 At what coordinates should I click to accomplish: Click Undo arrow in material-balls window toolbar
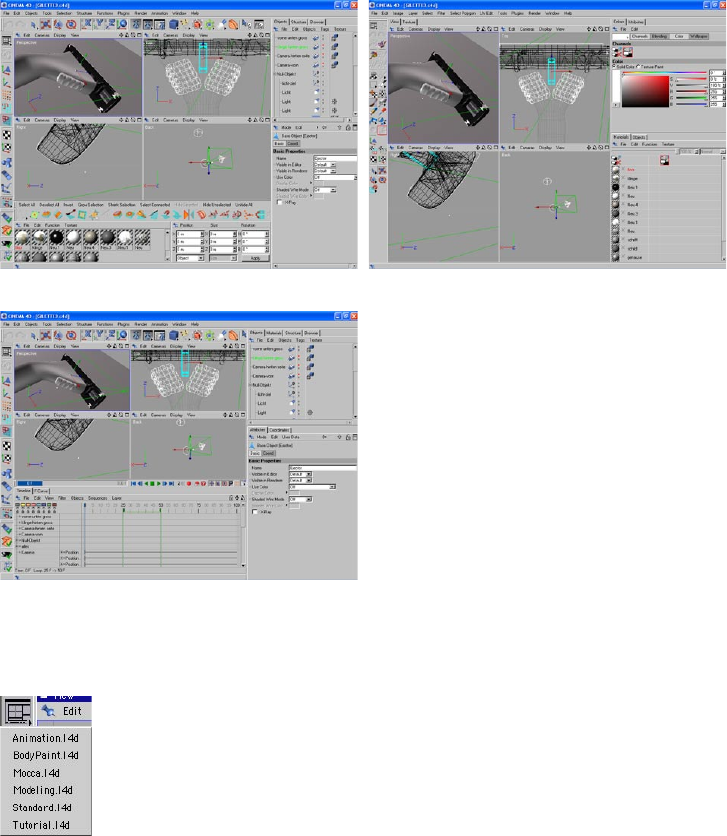pyautogui.click(x=9, y=25)
